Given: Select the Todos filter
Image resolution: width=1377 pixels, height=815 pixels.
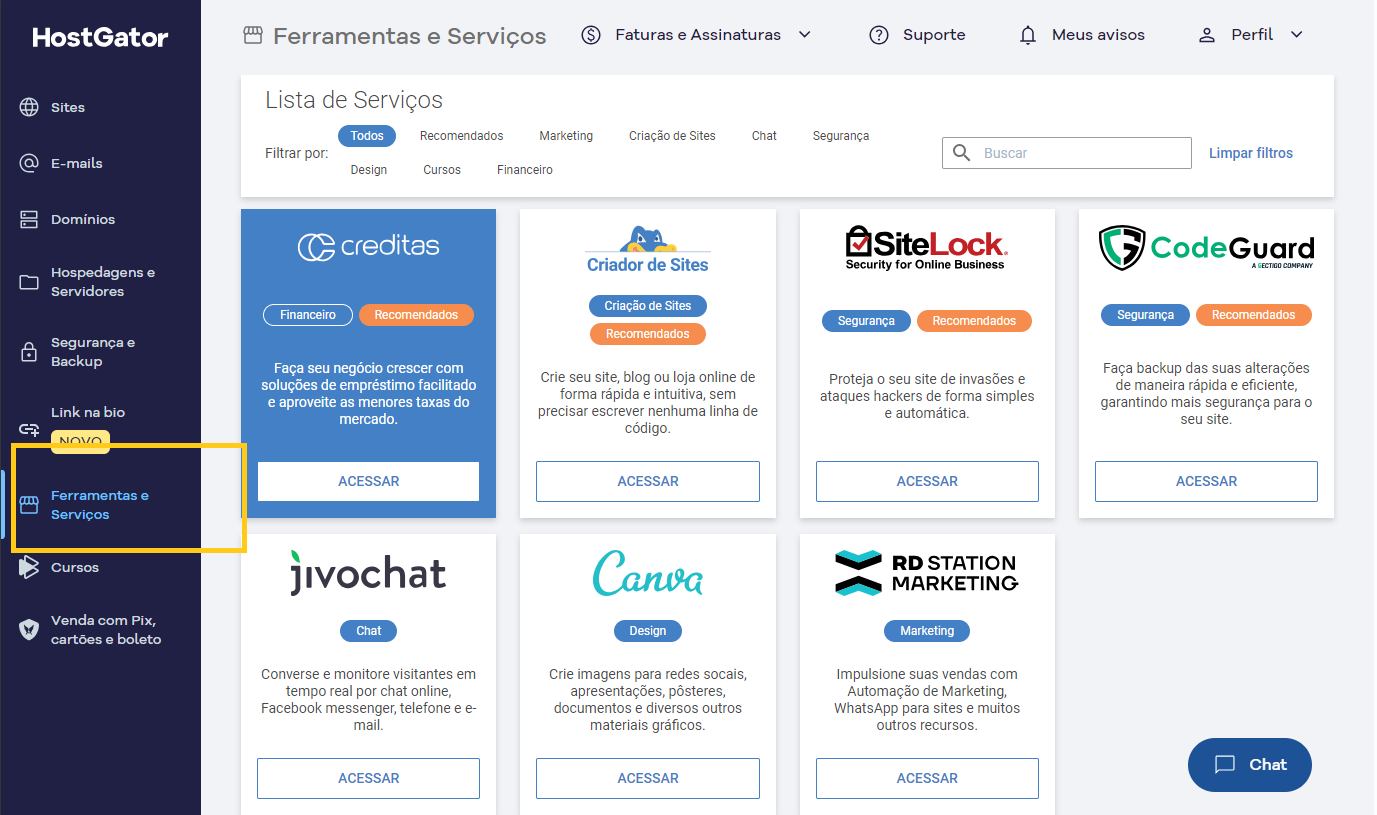Looking at the screenshot, I should pyautogui.click(x=367, y=136).
